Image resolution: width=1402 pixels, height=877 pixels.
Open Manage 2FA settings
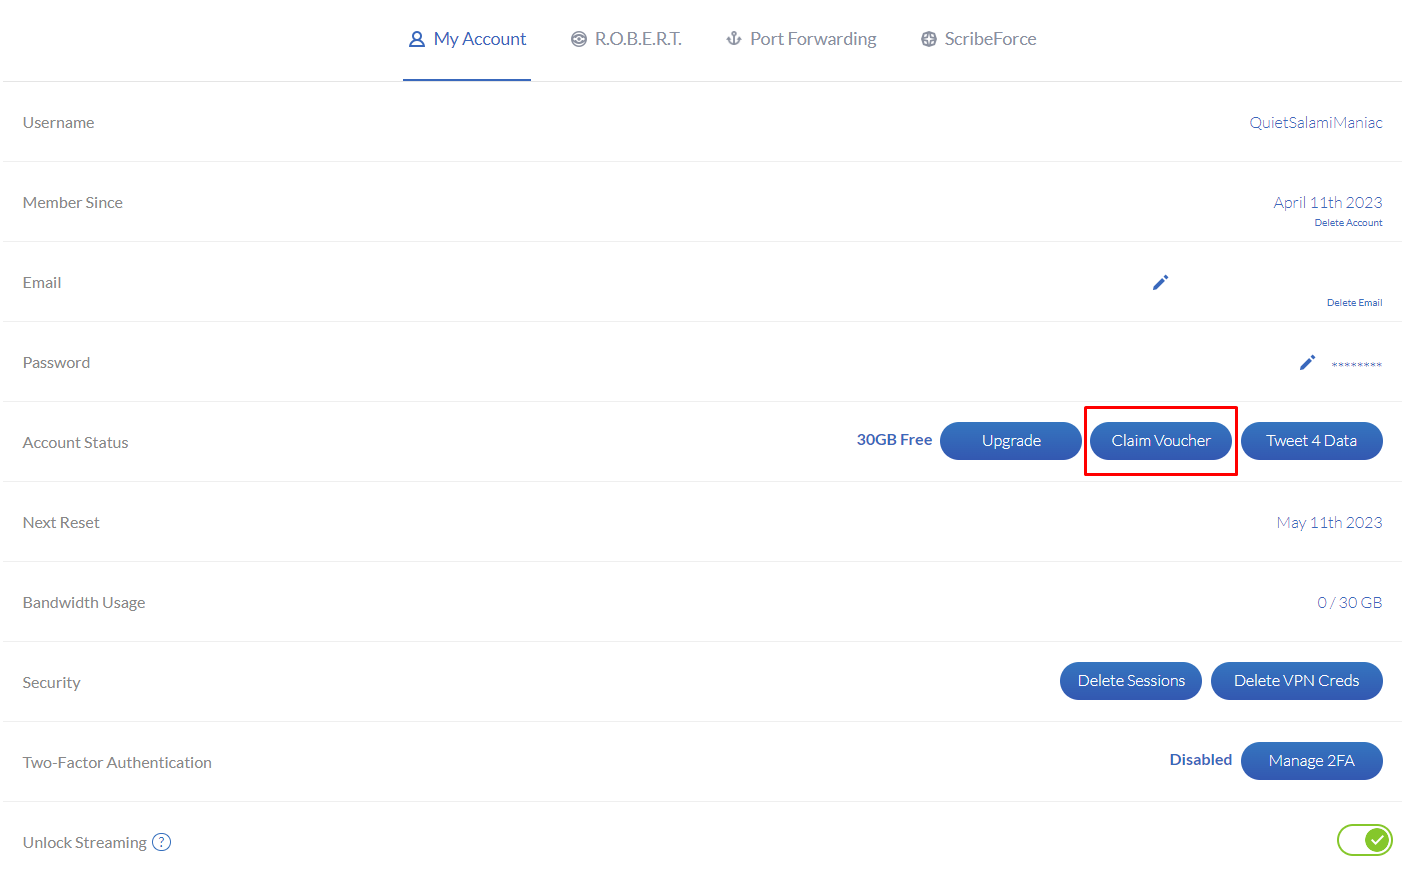[1311, 761]
